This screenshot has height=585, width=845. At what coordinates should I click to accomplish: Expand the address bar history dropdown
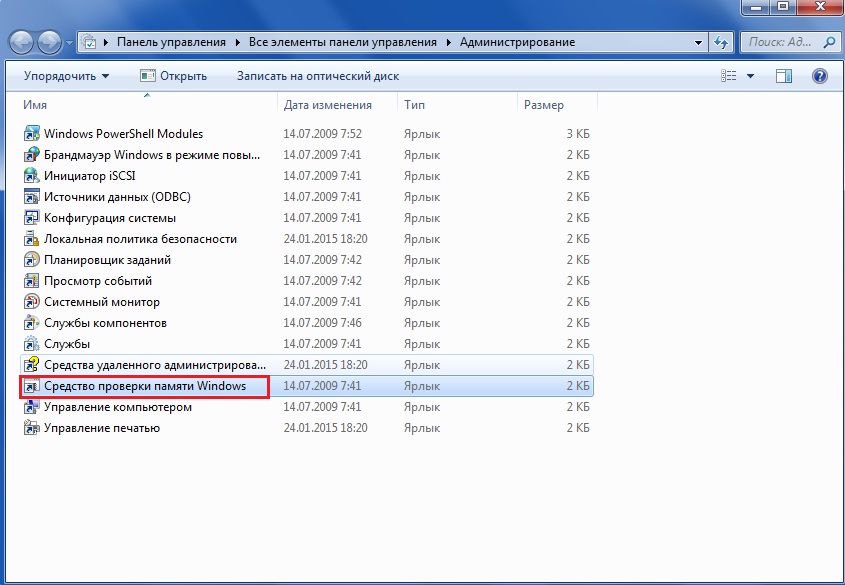point(698,43)
